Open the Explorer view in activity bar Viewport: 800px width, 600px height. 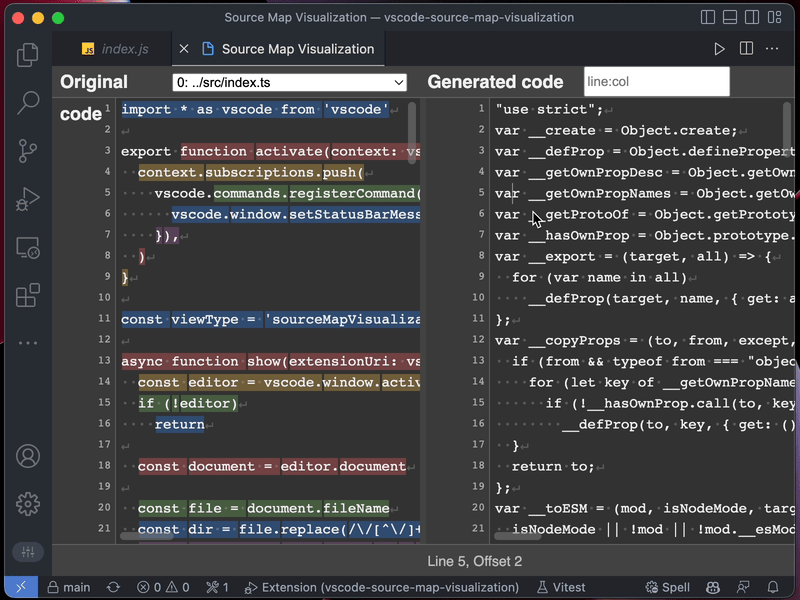pyautogui.click(x=28, y=55)
